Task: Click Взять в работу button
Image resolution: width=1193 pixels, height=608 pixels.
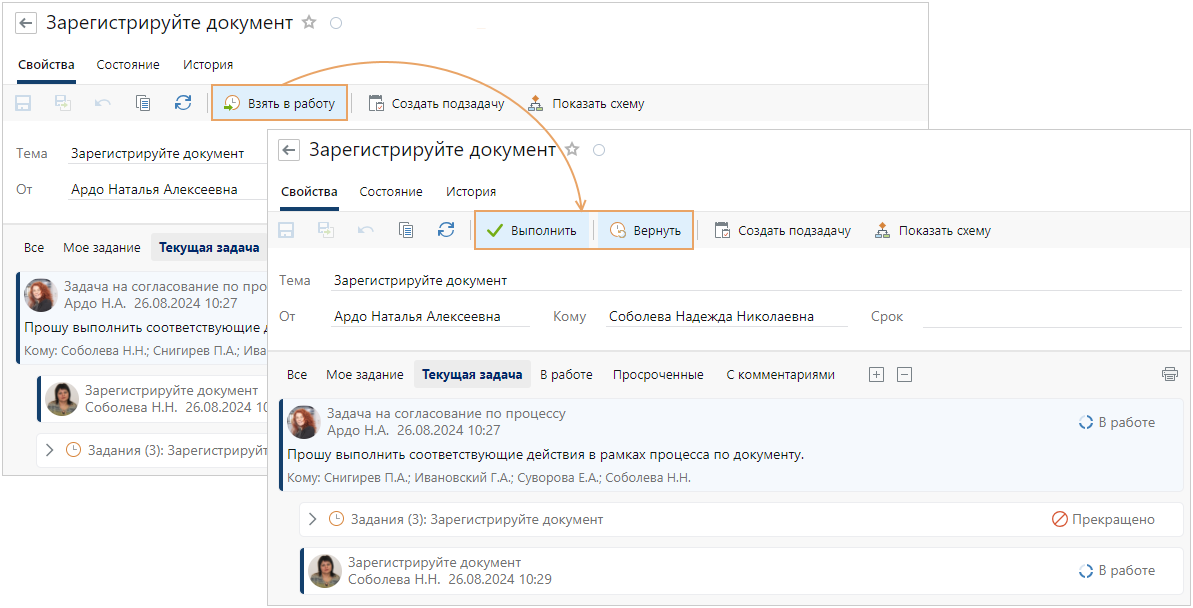Action: click(x=279, y=103)
